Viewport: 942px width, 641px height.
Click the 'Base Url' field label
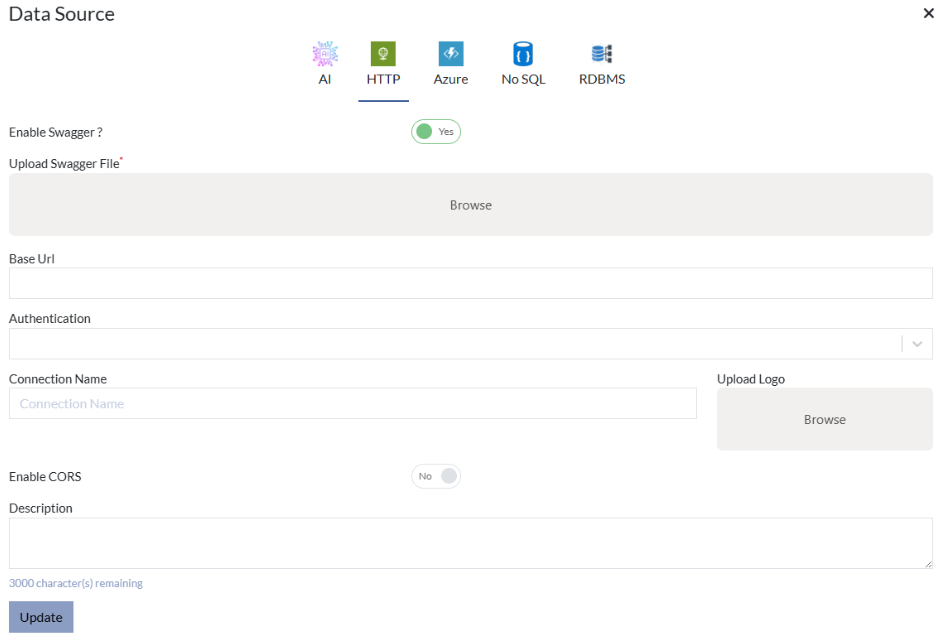pos(32,259)
